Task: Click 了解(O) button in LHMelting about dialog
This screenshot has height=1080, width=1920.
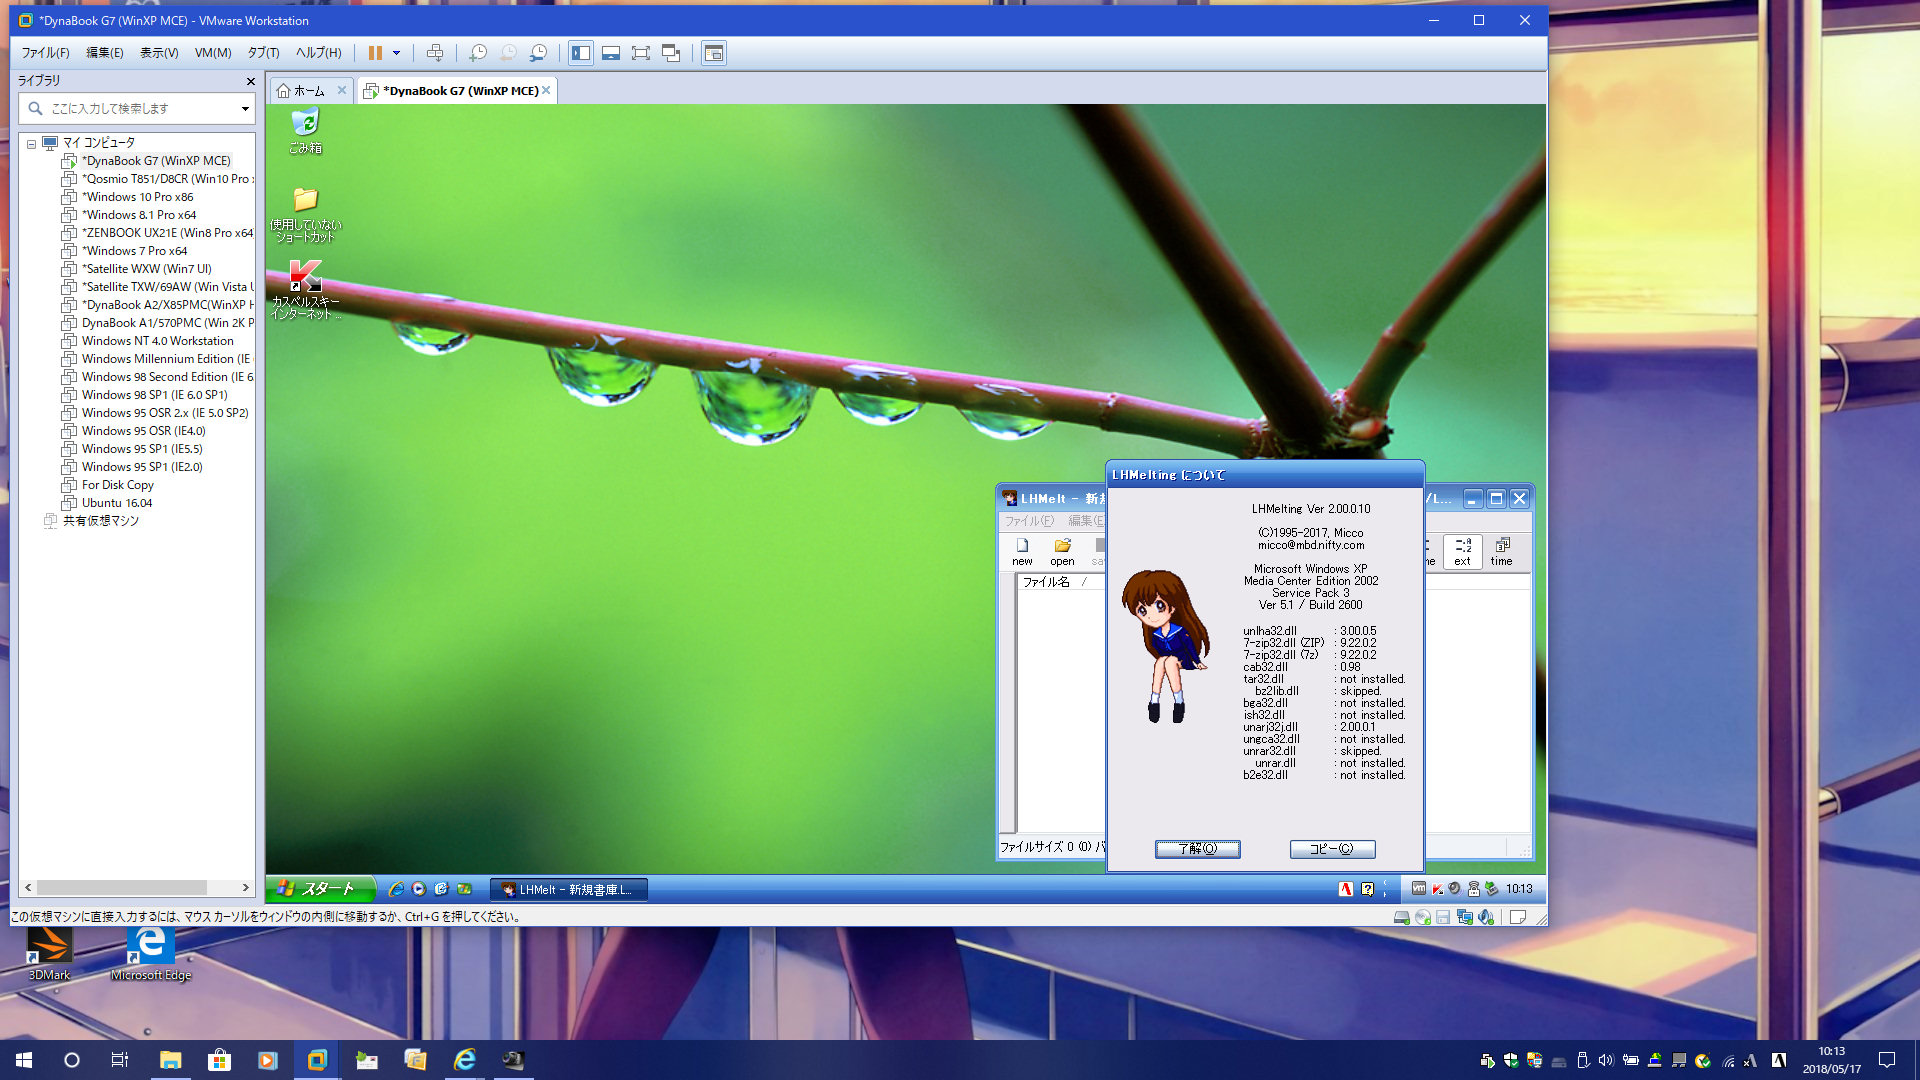Action: point(1197,848)
